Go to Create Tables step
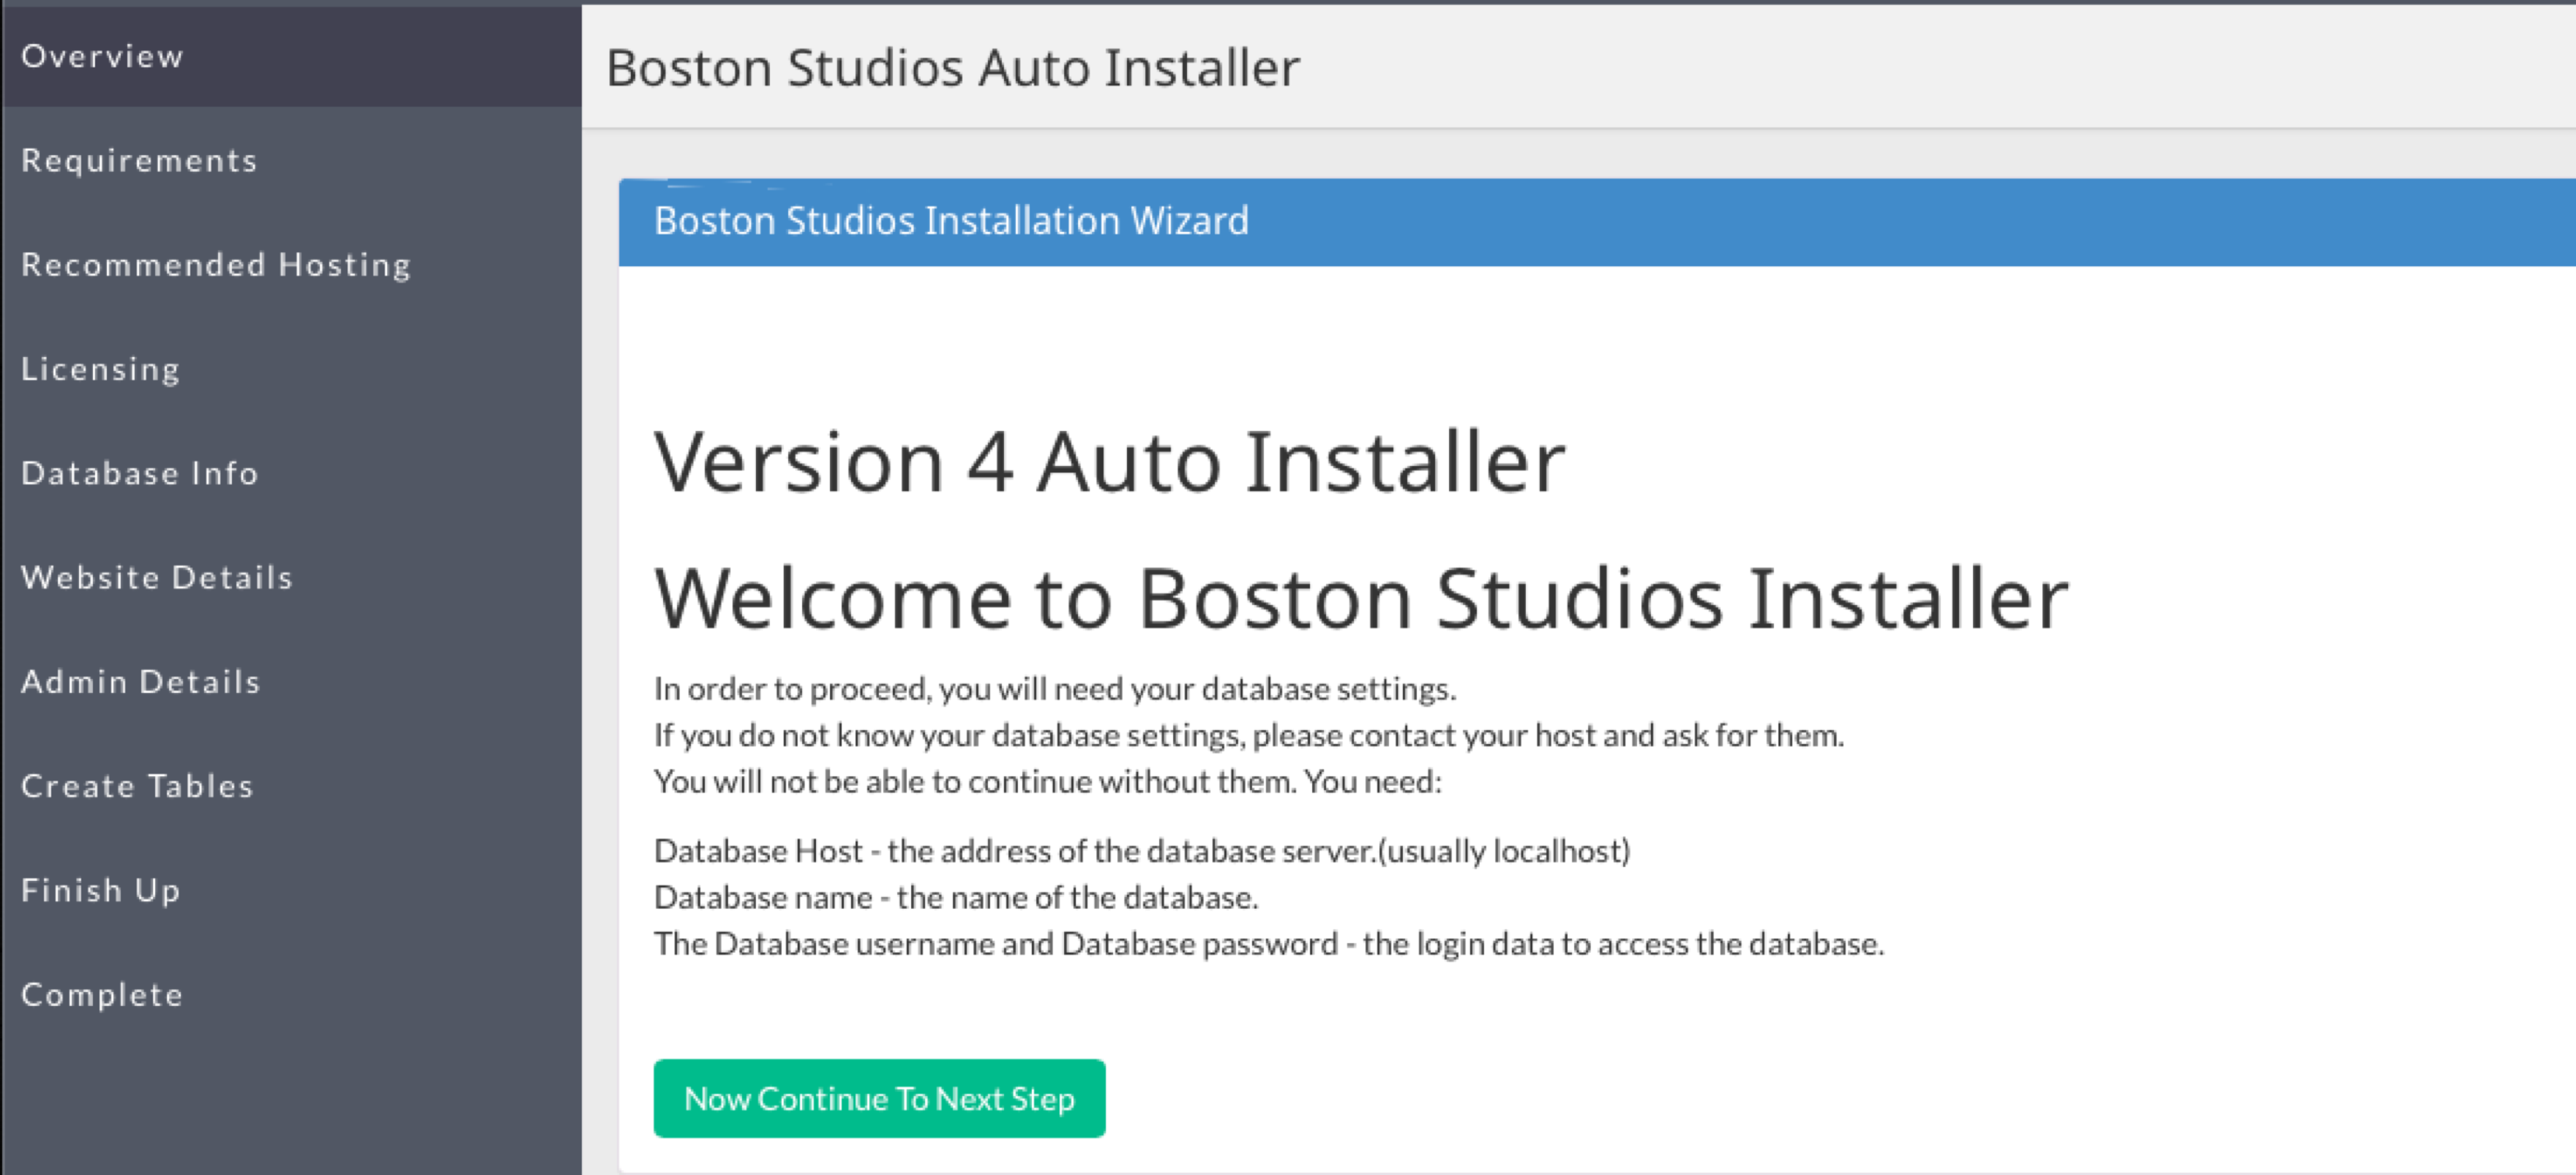 click(x=137, y=786)
